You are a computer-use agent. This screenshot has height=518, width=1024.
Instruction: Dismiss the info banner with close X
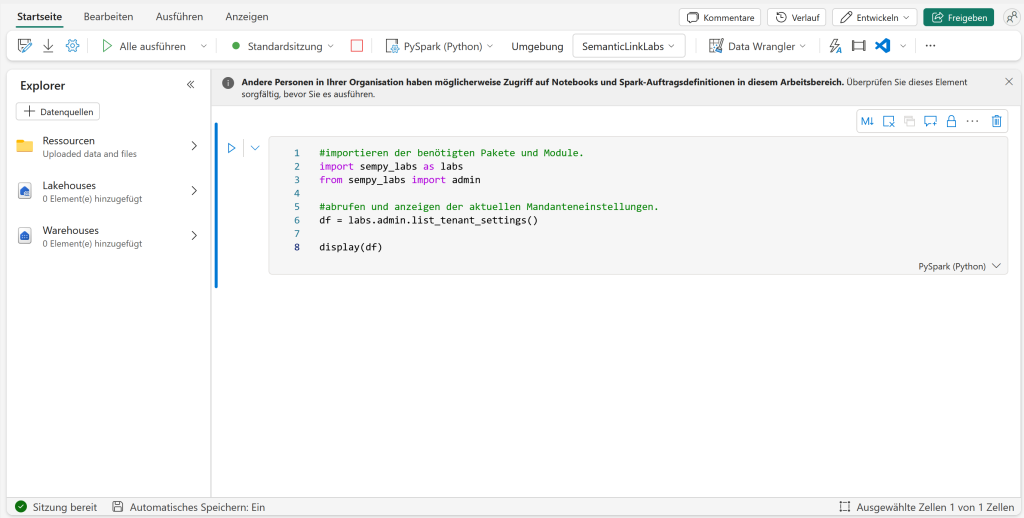point(1009,82)
